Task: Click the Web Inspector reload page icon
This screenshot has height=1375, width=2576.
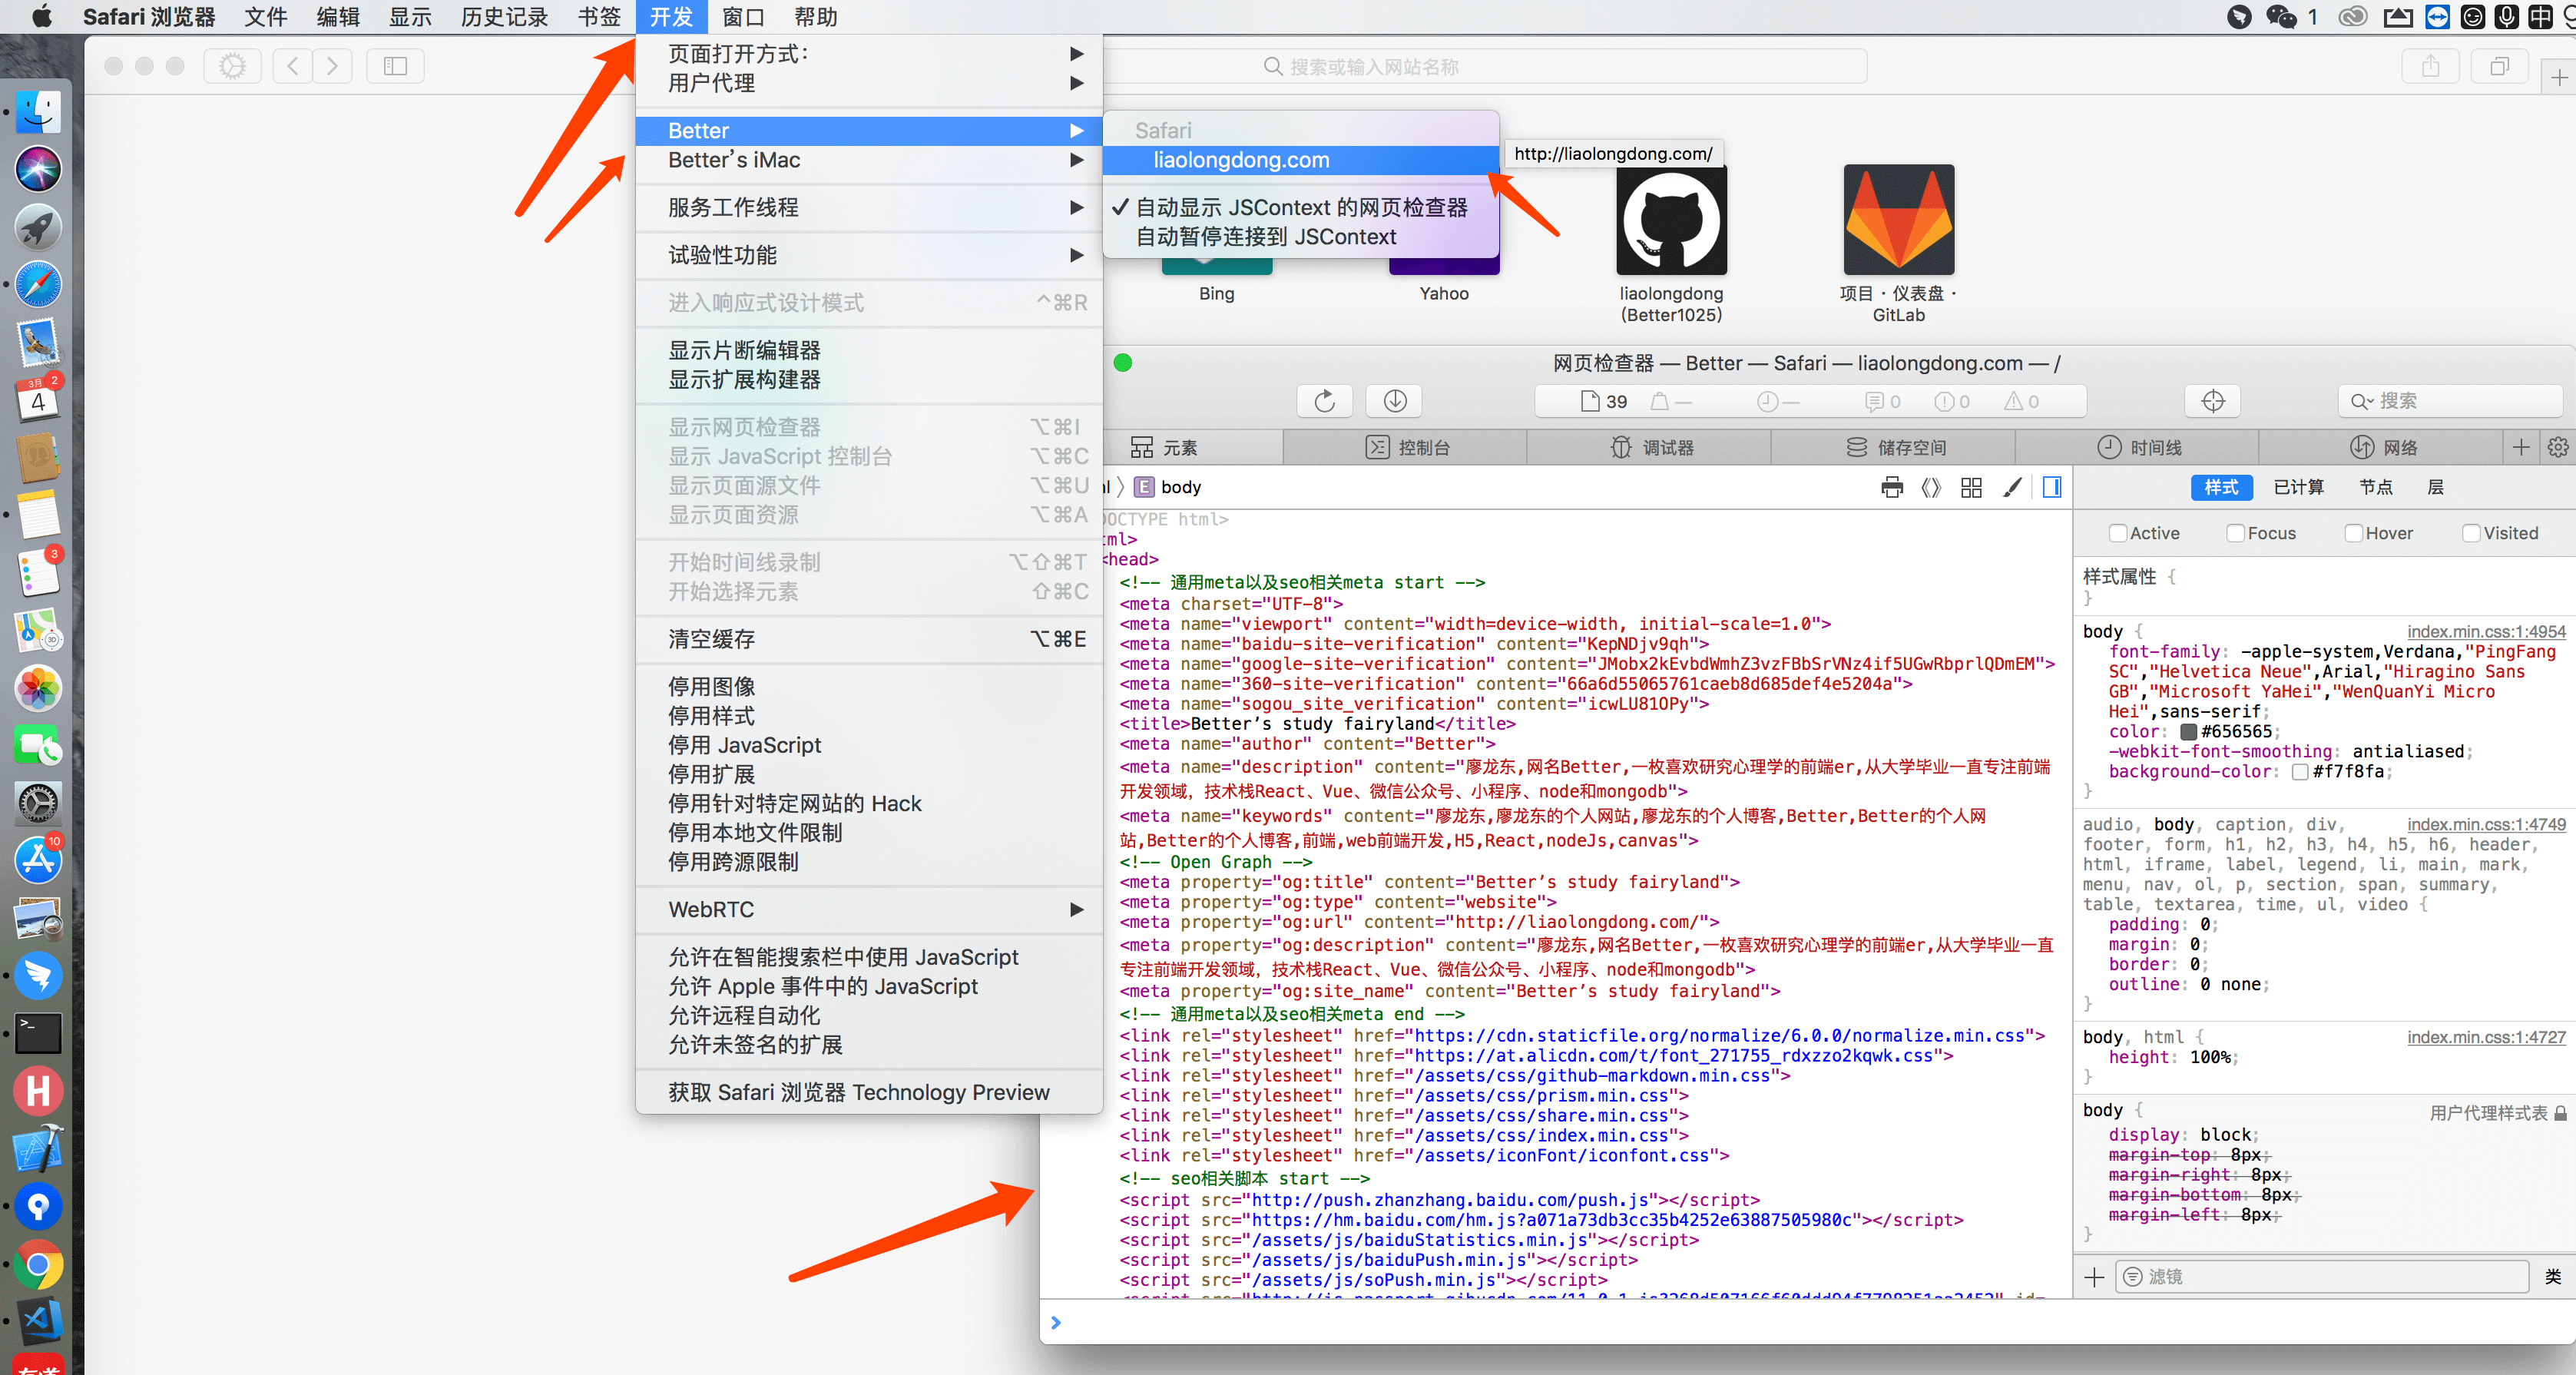Action: coord(1324,401)
